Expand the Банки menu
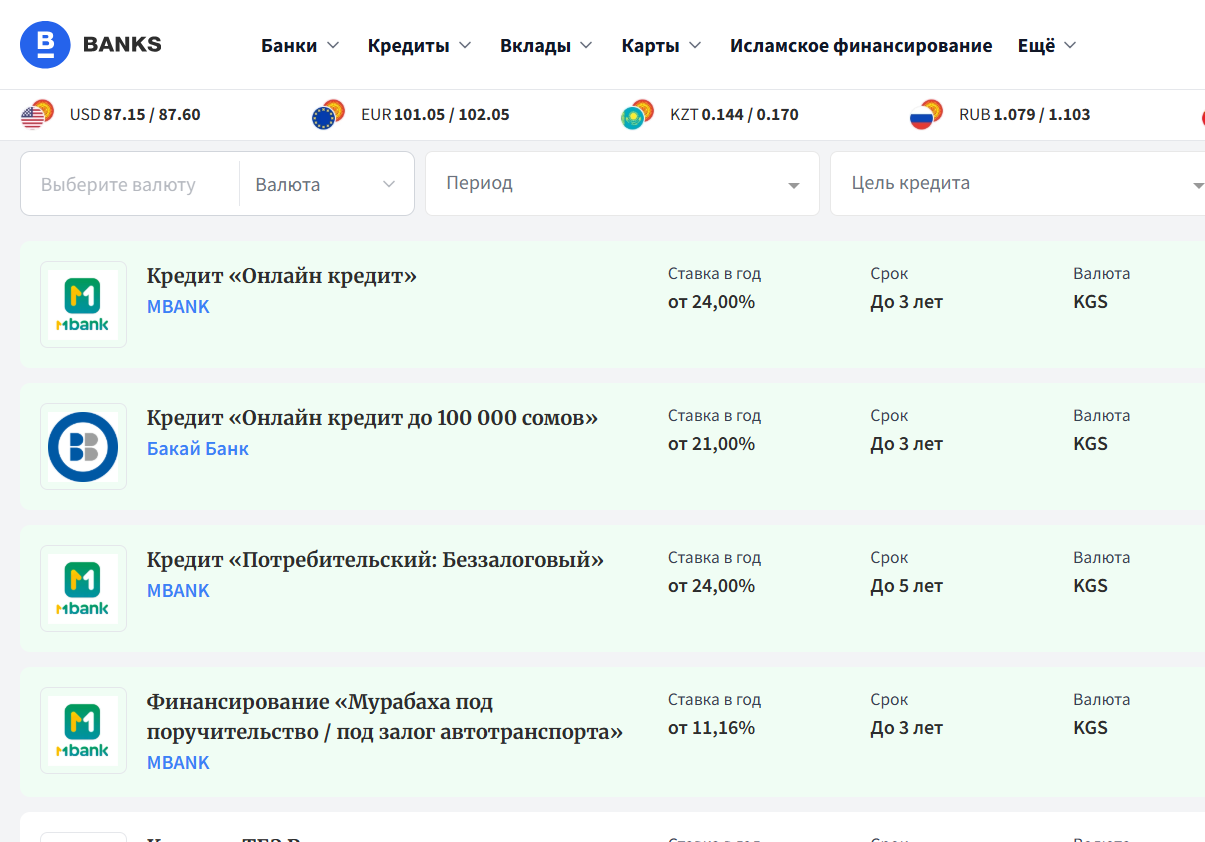Image resolution: width=1205 pixels, height=842 pixels. (300, 45)
